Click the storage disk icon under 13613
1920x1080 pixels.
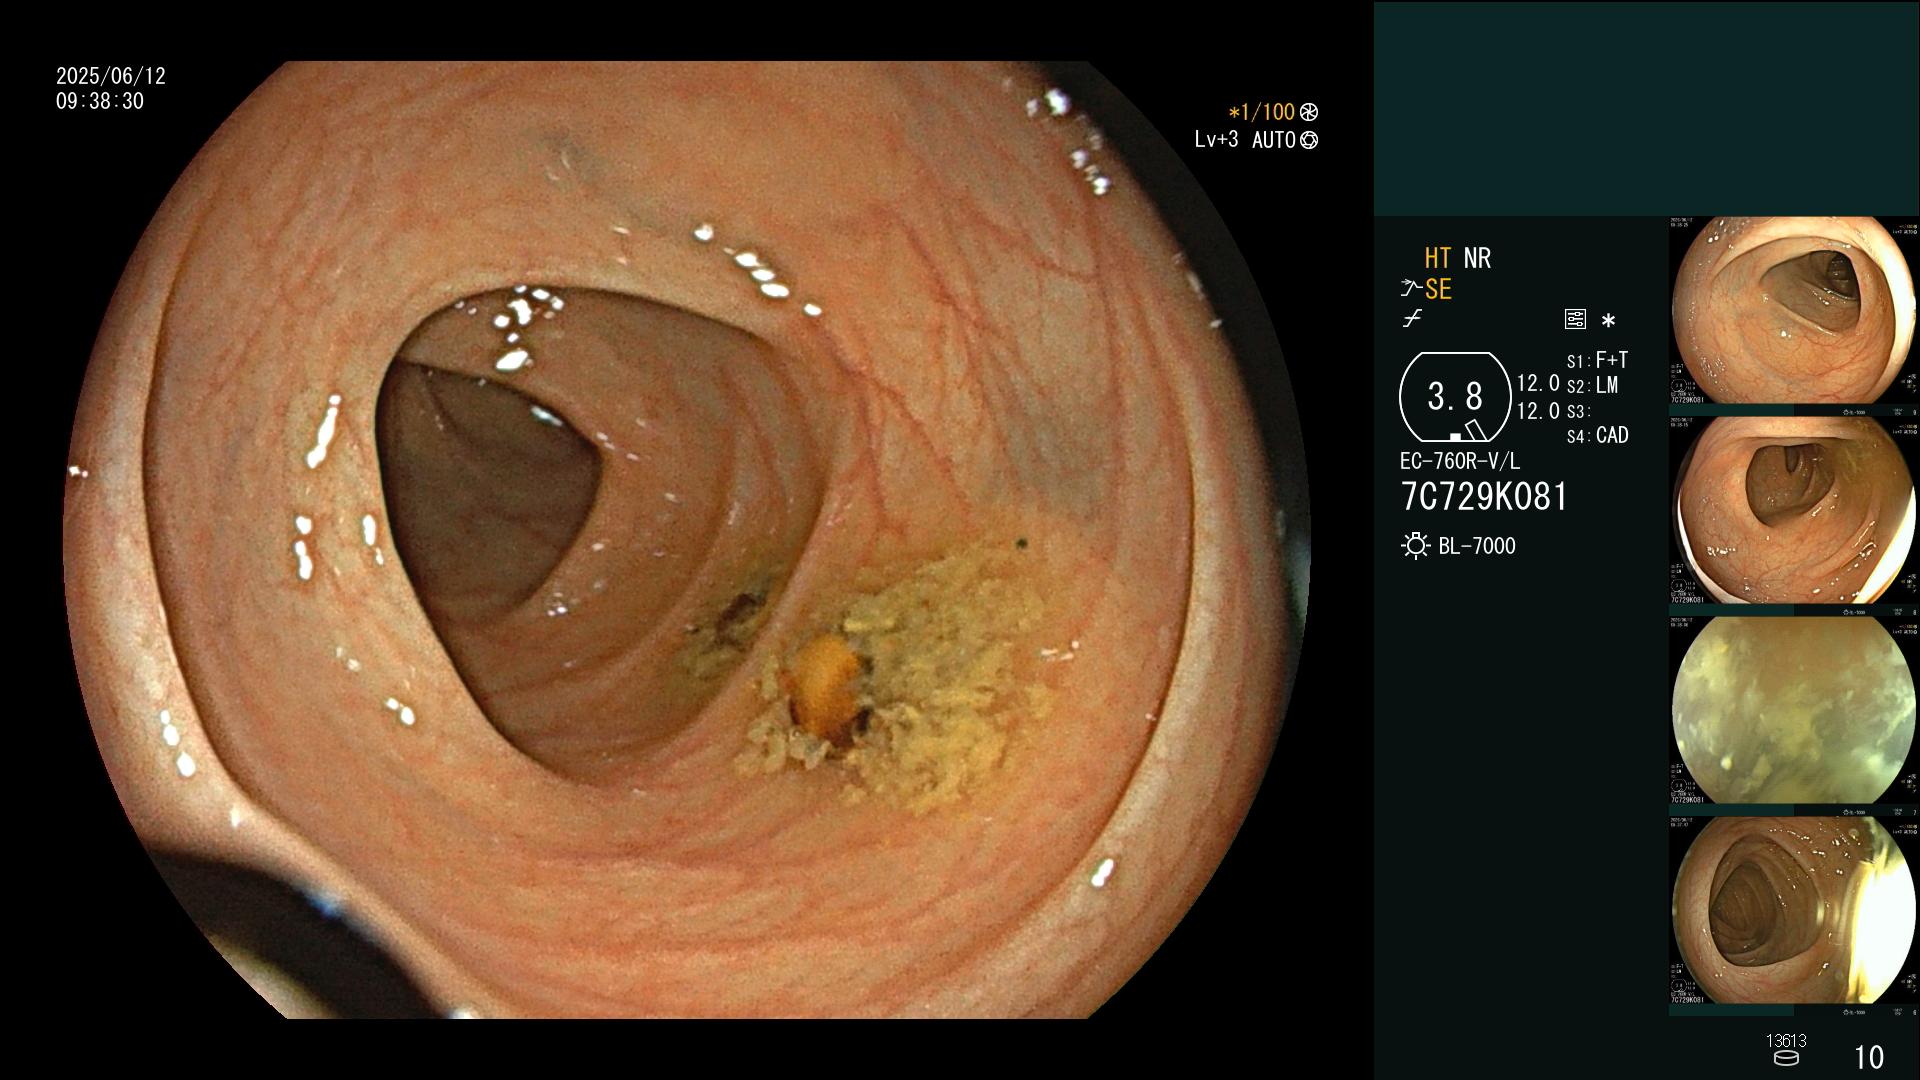pos(1786,1058)
